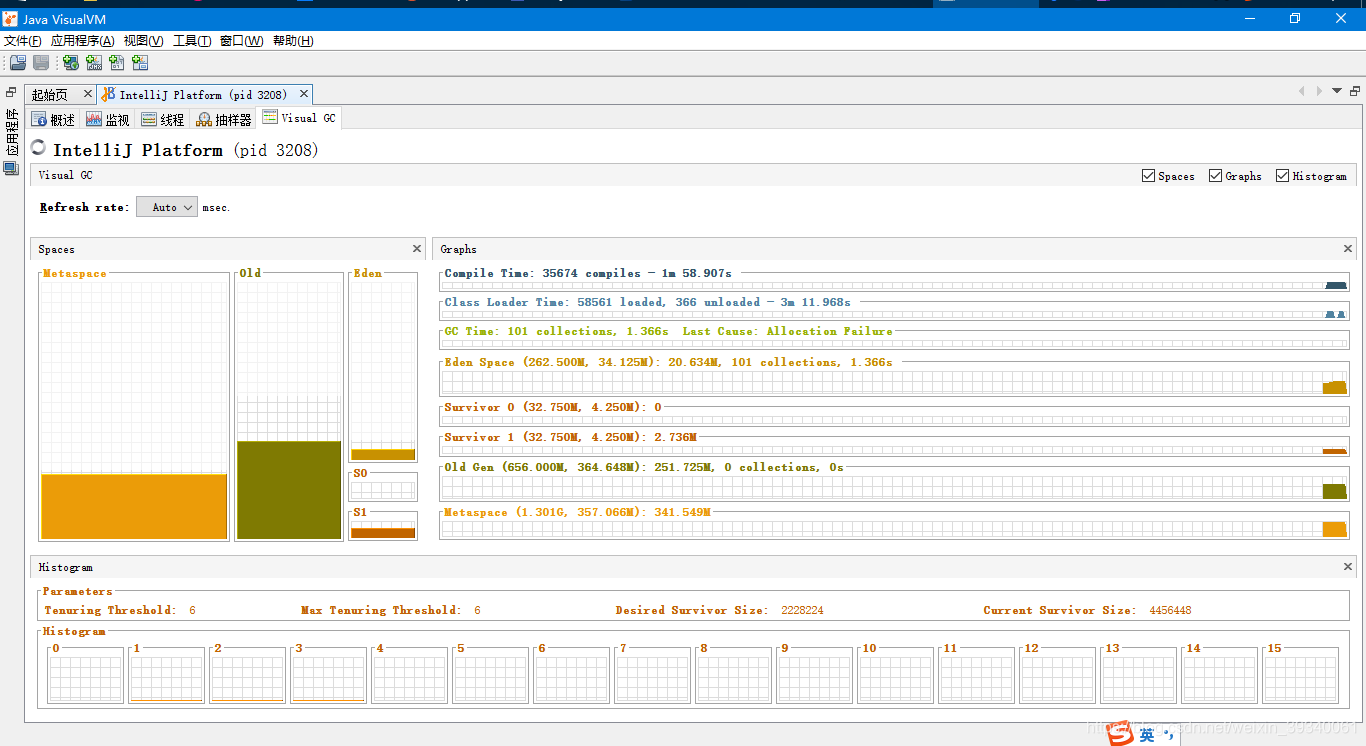The height and width of the screenshot is (746, 1366).
Task: Click the Applications sidebar computer icon
Action: 11,169
